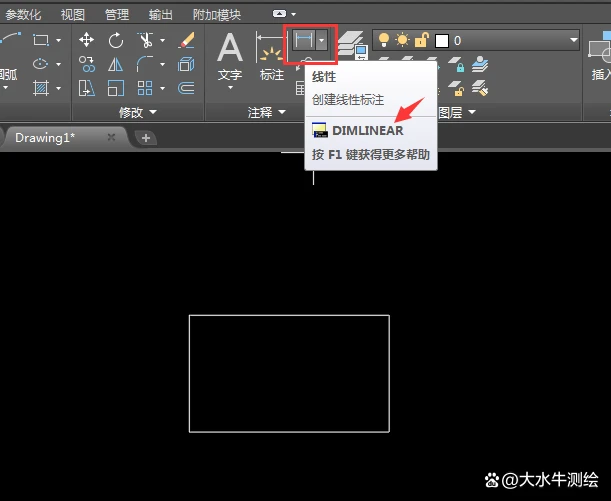Switch to the Drawing1* file tab
Image resolution: width=611 pixels, height=501 pixels.
[x=64, y=138]
